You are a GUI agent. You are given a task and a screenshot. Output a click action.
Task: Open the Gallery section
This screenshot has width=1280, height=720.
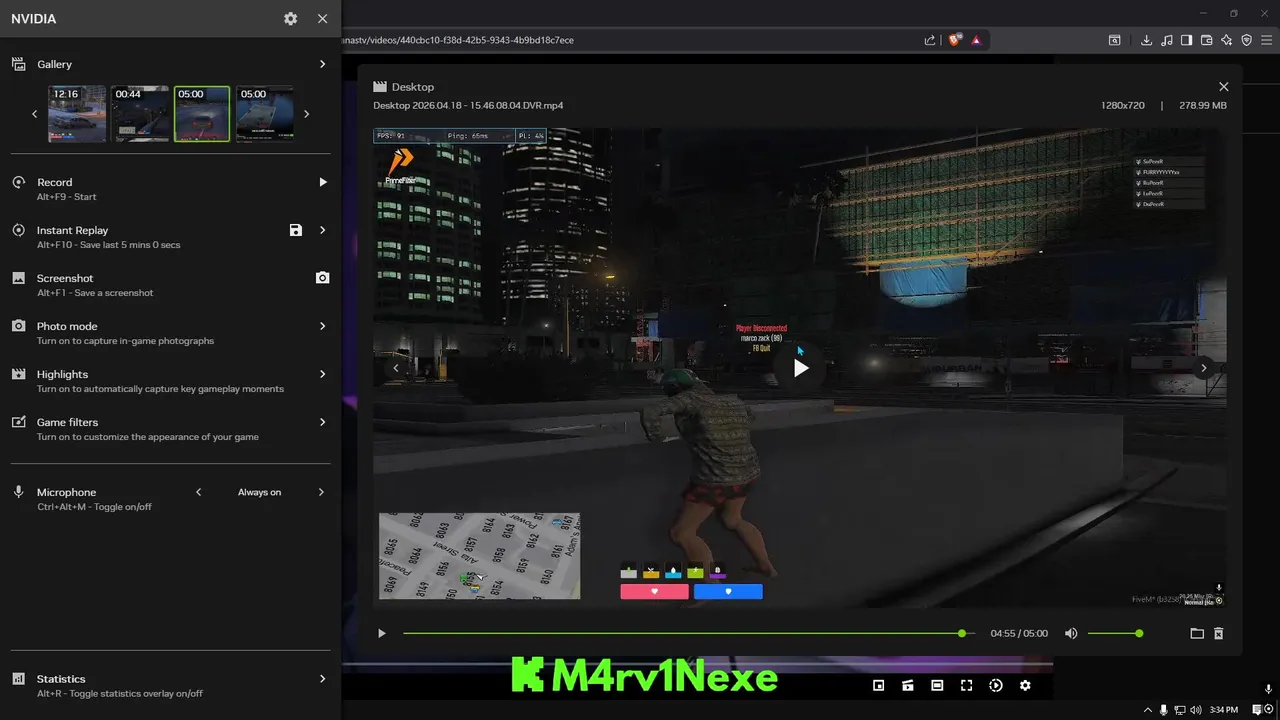click(322, 64)
